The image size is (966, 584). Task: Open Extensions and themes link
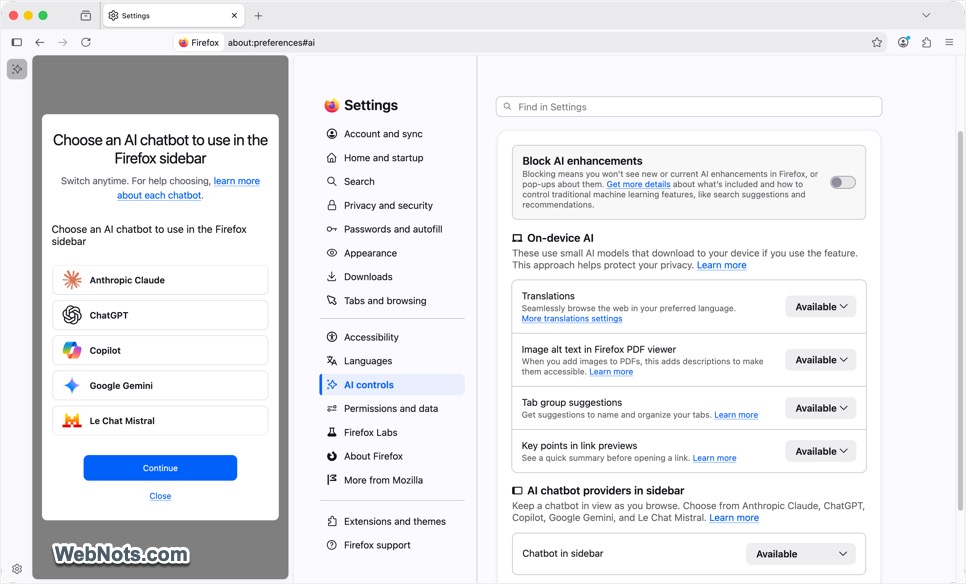[392, 521]
